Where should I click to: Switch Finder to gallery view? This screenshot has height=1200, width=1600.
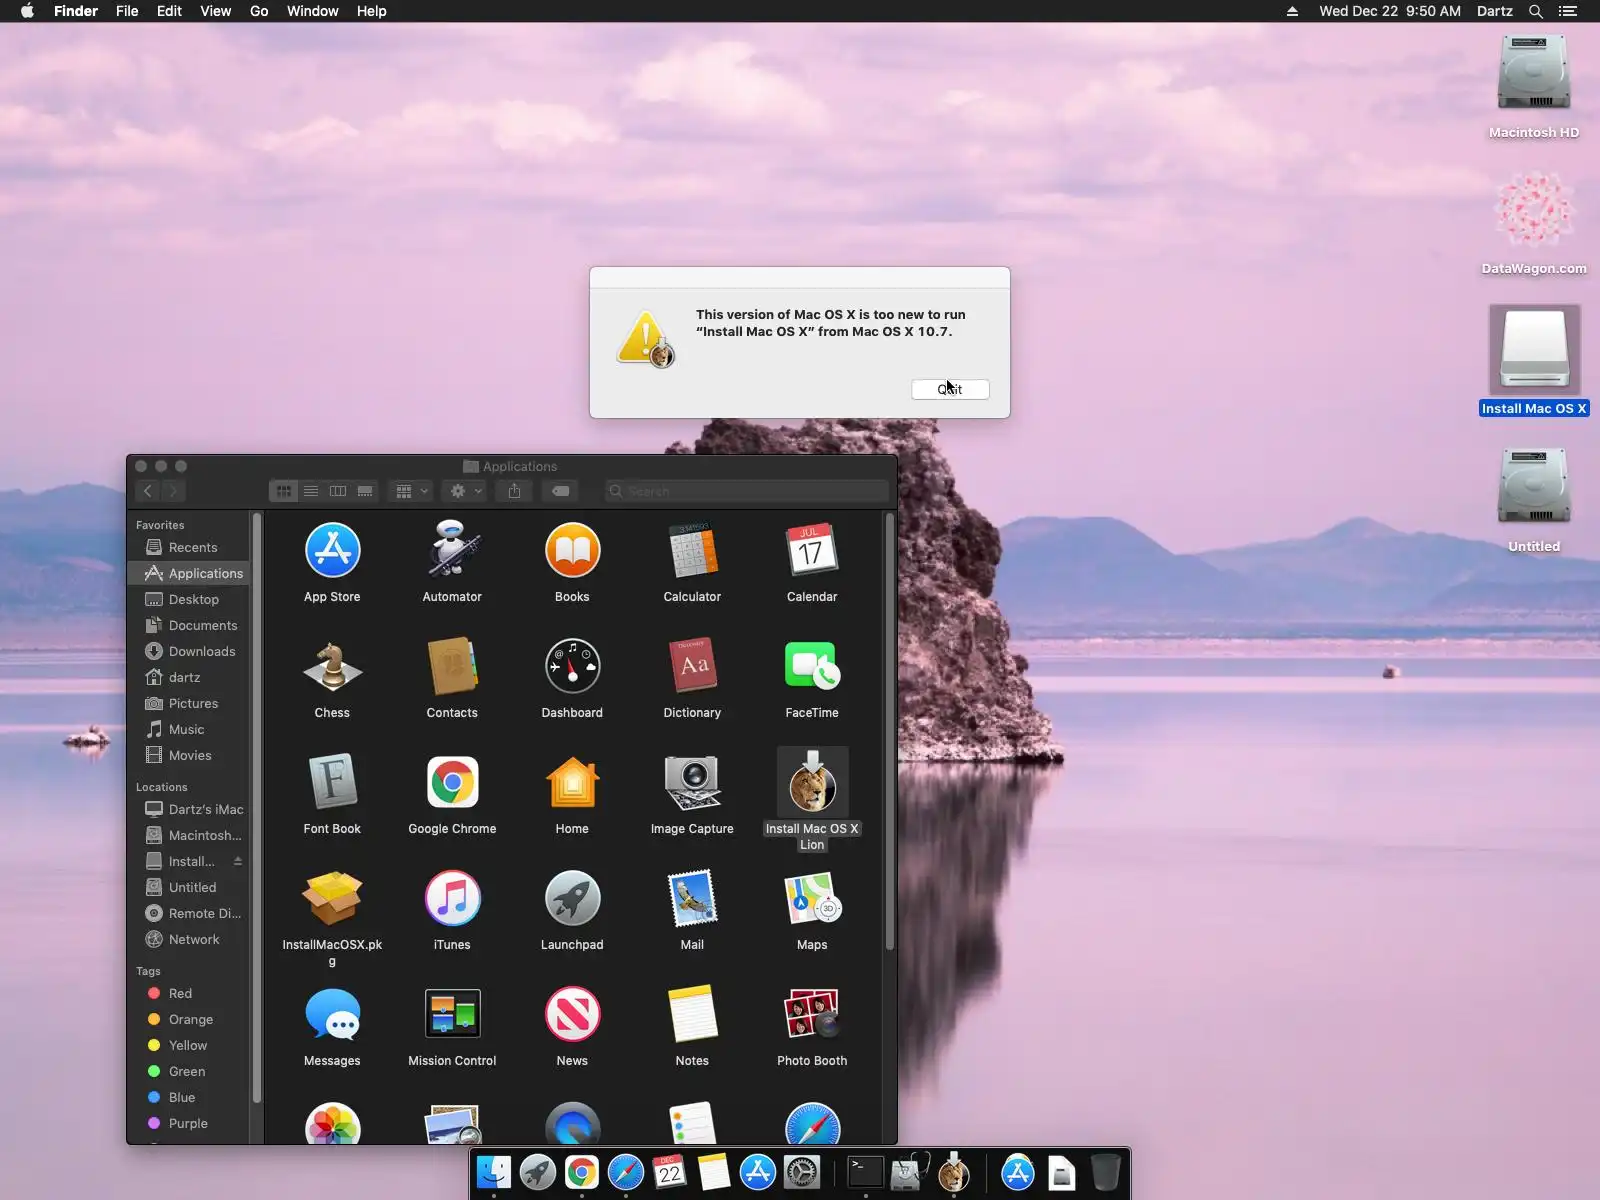click(365, 491)
